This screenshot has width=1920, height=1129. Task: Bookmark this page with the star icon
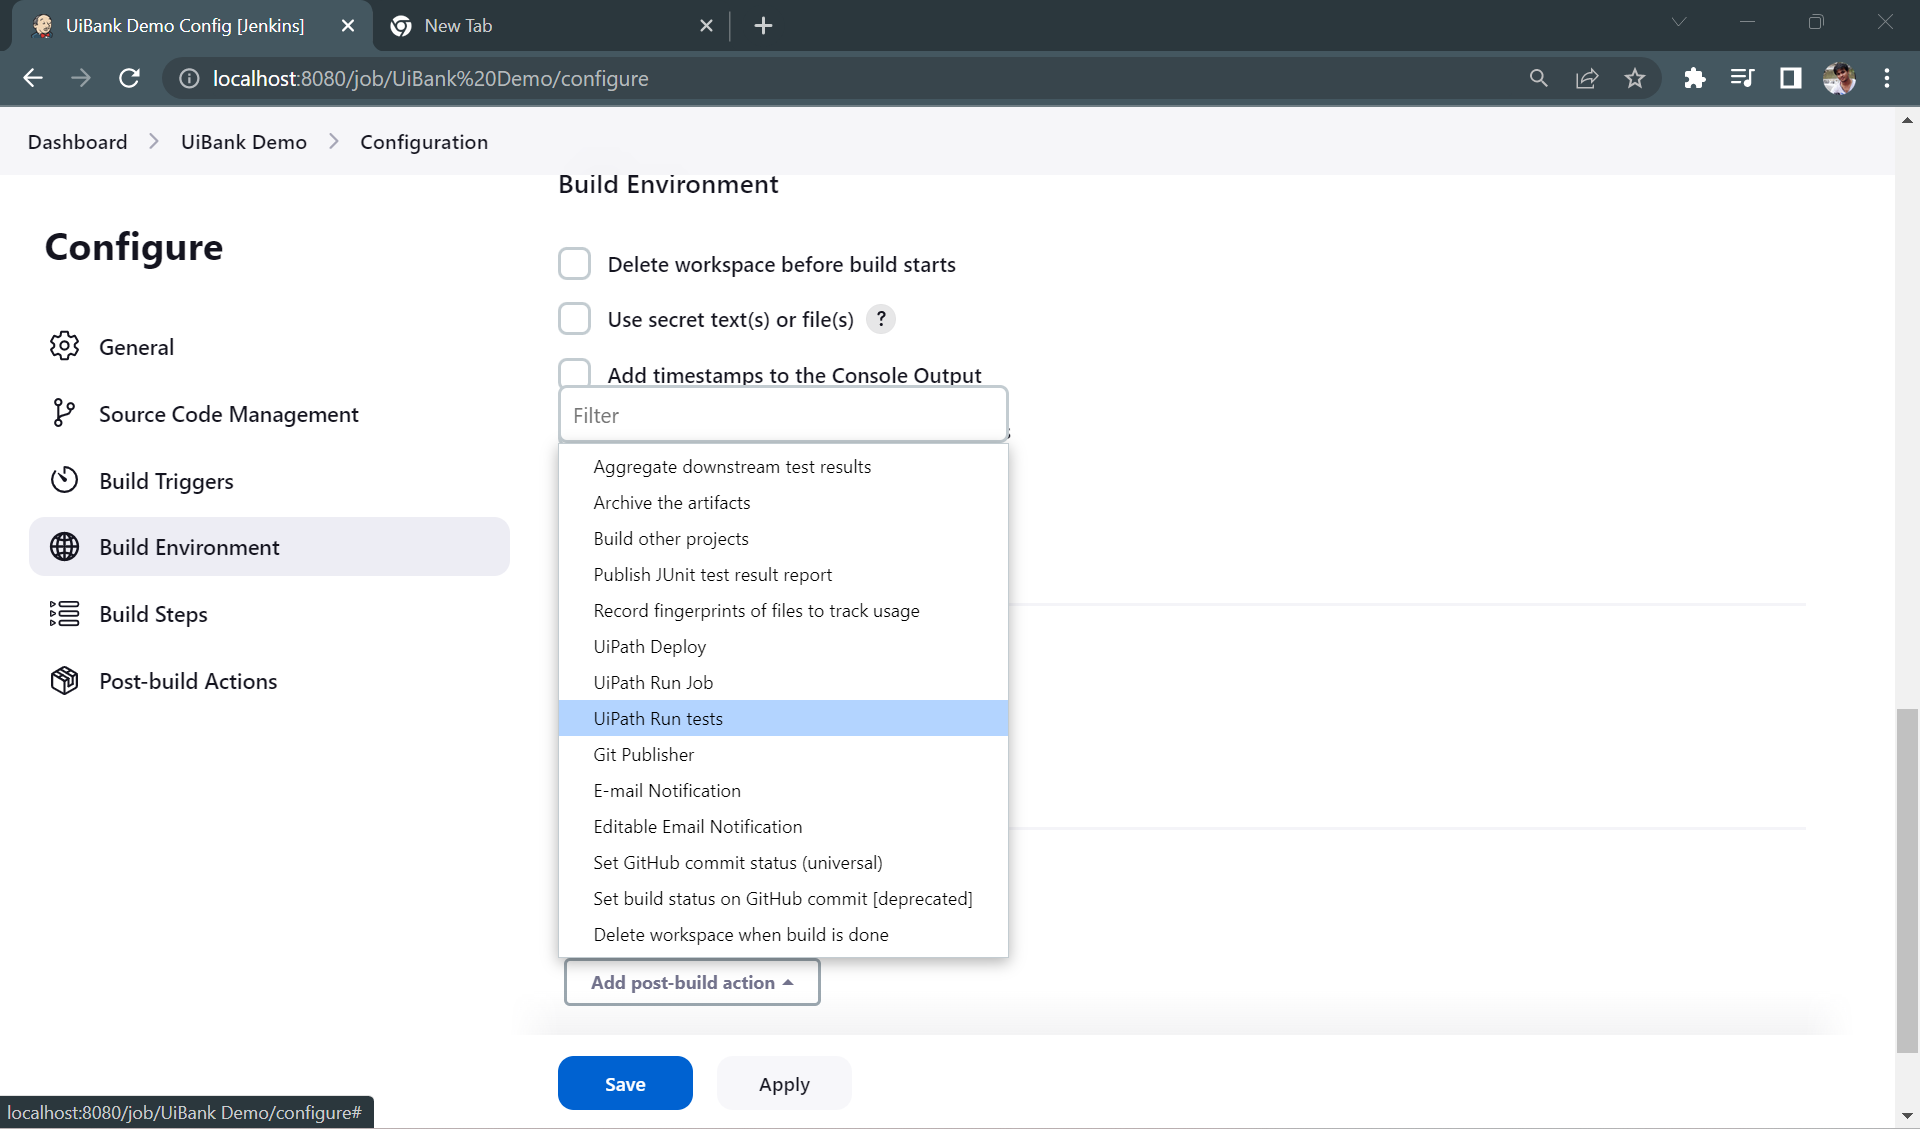coord(1635,78)
